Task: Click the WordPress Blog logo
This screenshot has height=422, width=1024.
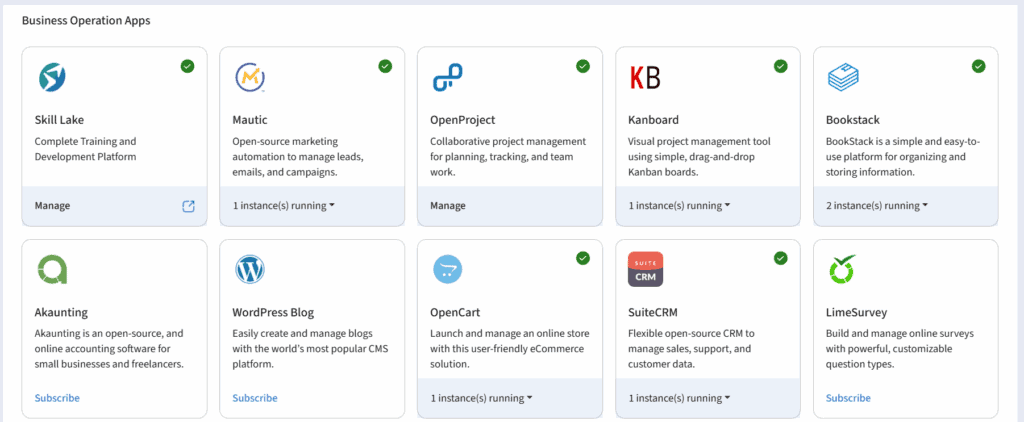Action: tap(249, 270)
